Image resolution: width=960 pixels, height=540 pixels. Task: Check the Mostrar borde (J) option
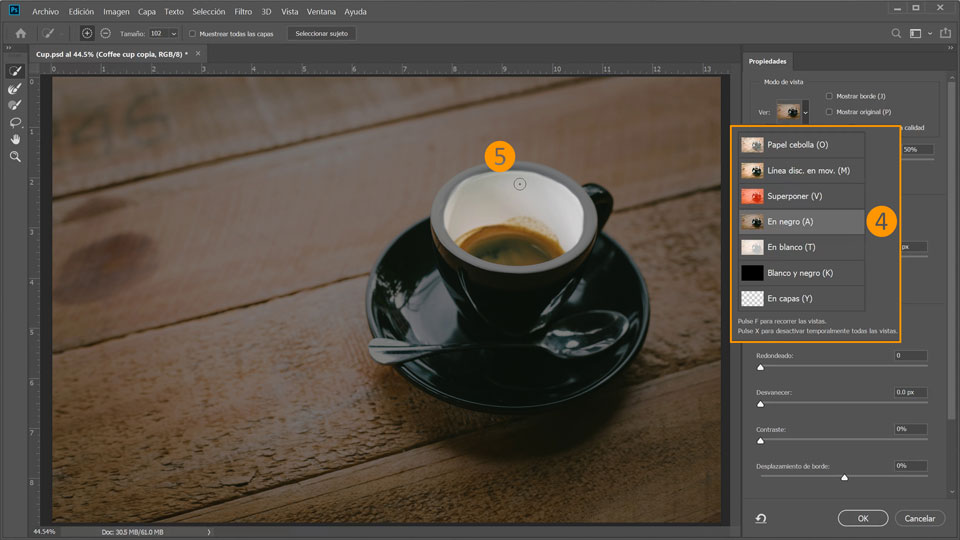pyautogui.click(x=829, y=96)
